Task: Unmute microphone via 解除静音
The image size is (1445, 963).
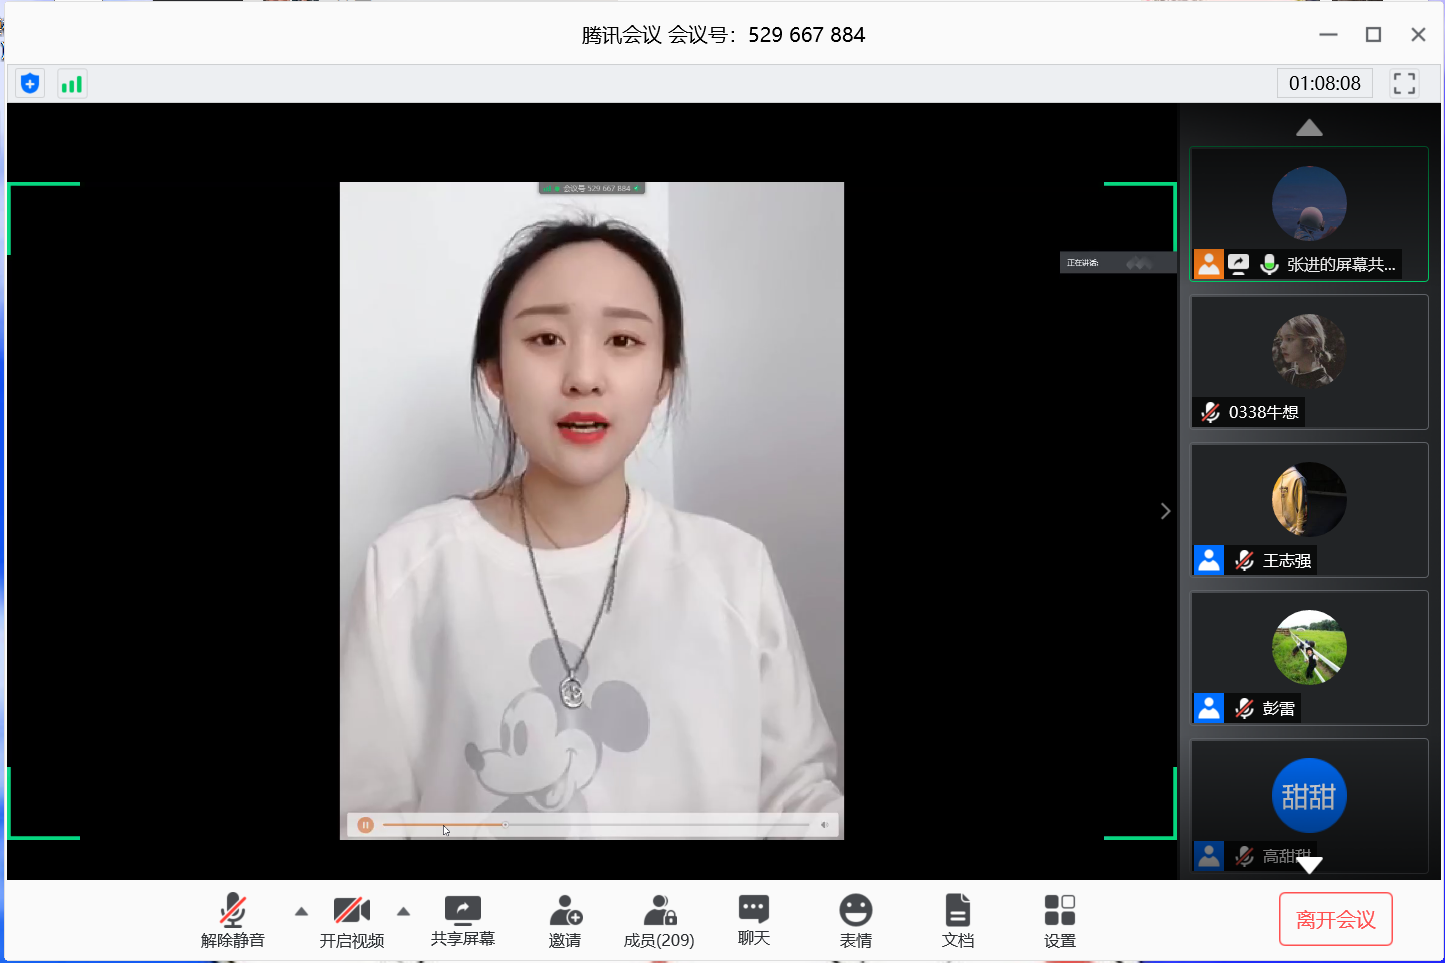Action: 233,921
